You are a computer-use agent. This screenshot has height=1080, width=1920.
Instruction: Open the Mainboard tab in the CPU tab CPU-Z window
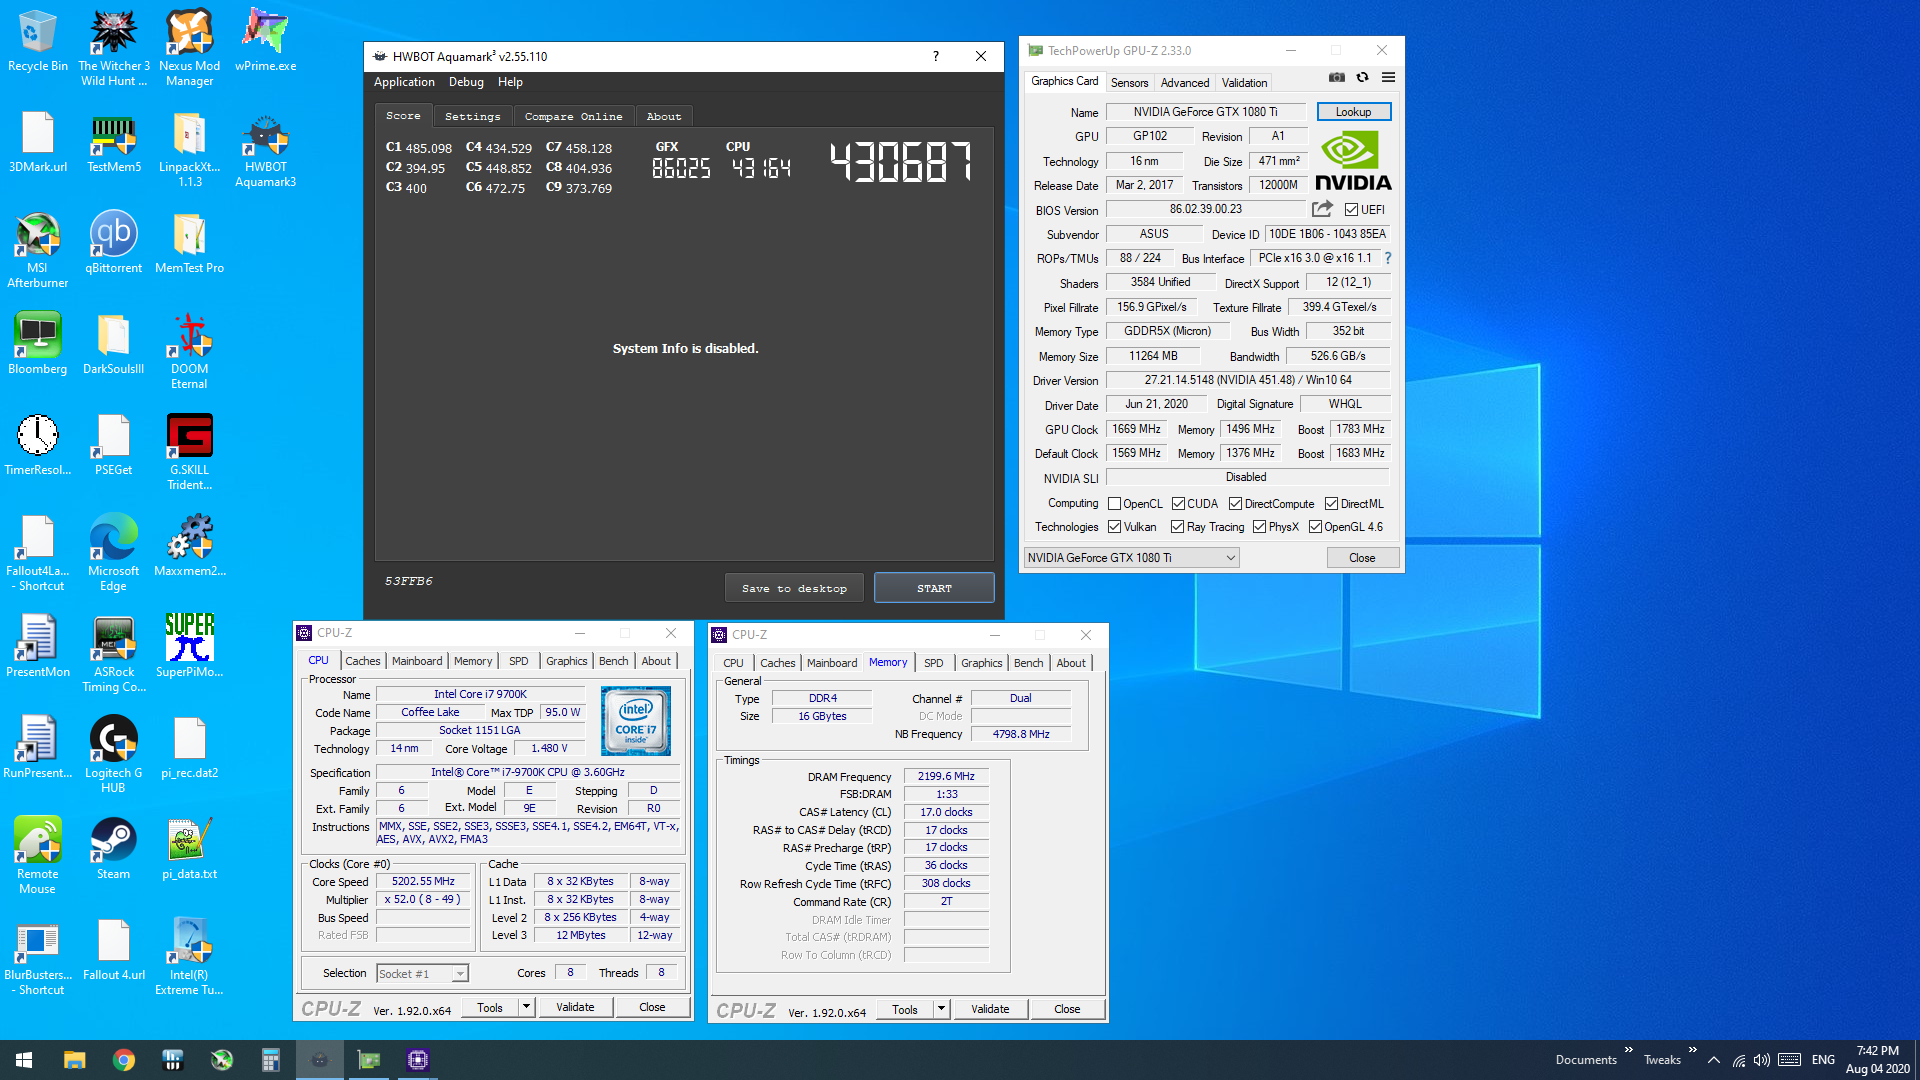(x=417, y=661)
